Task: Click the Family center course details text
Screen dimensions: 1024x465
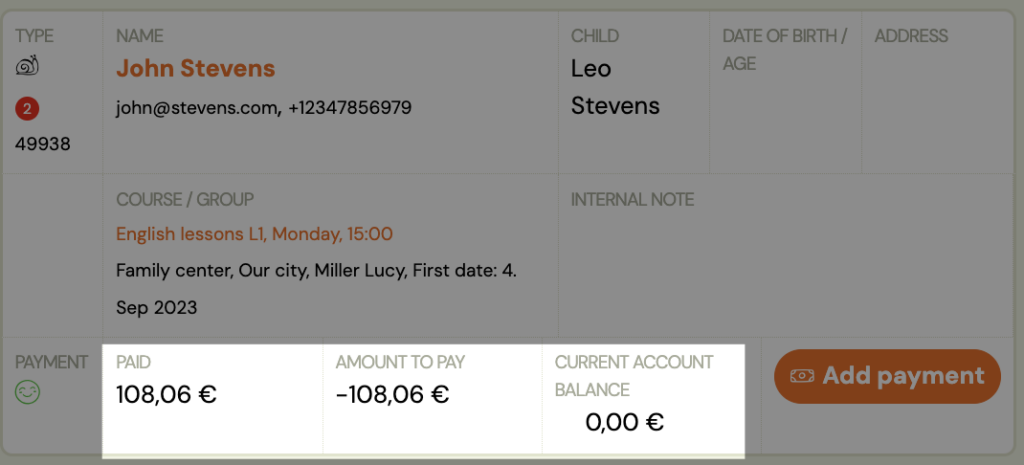Action: tap(317, 289)
